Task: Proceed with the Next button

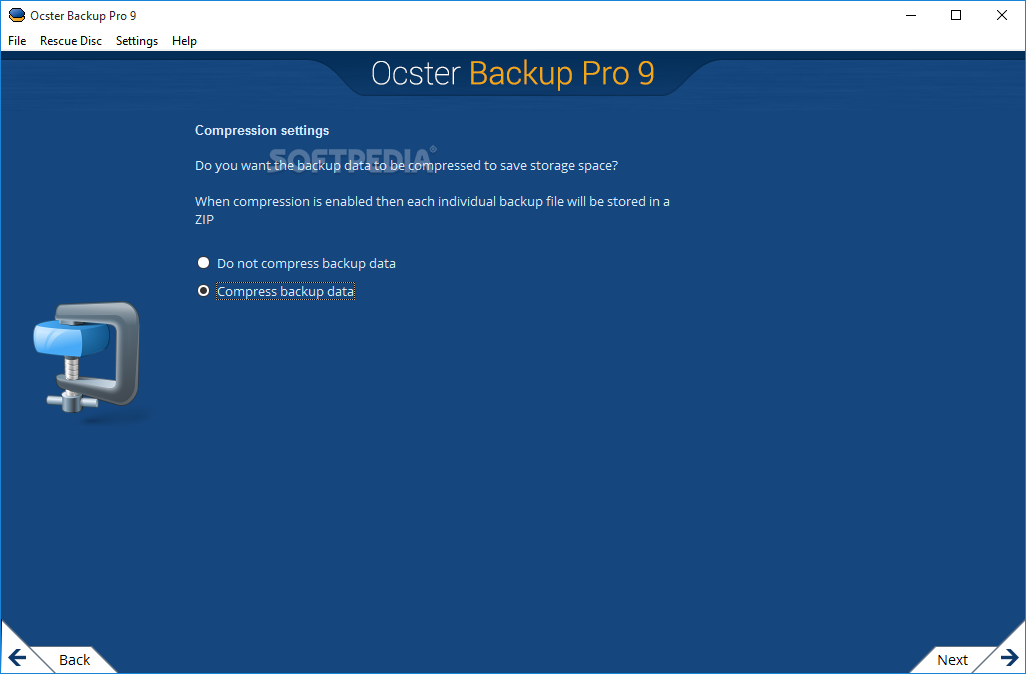Action: [952, 660]
